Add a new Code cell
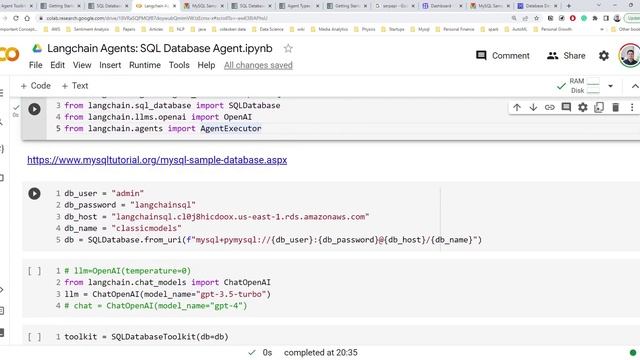 pyautogui.click(x=36, y=86)
